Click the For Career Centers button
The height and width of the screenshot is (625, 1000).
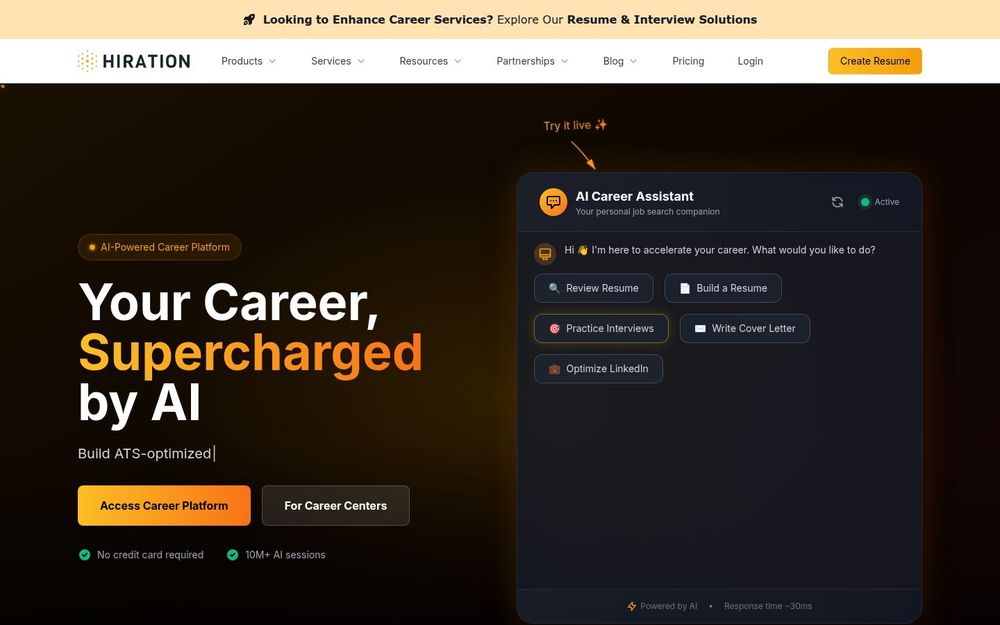(335, 506)
